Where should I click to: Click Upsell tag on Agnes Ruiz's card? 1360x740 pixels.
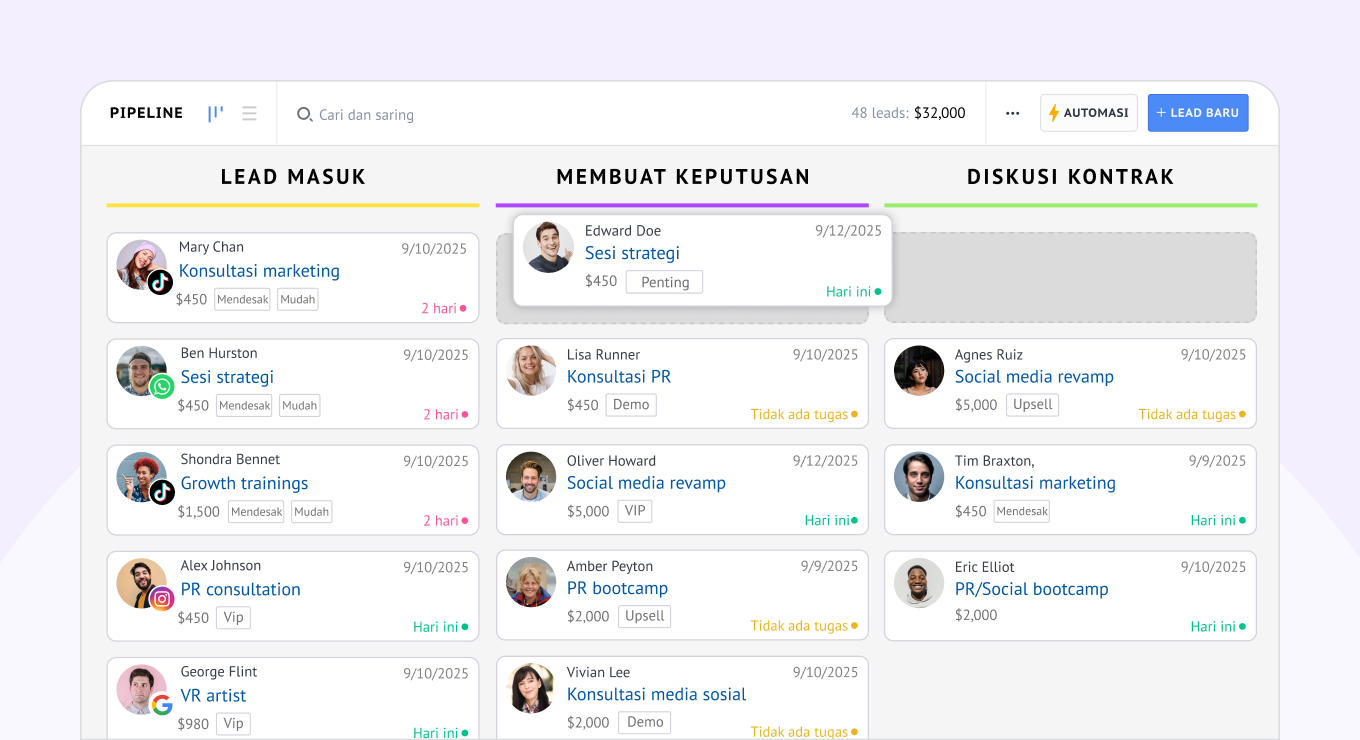[x=1032, y=405]
